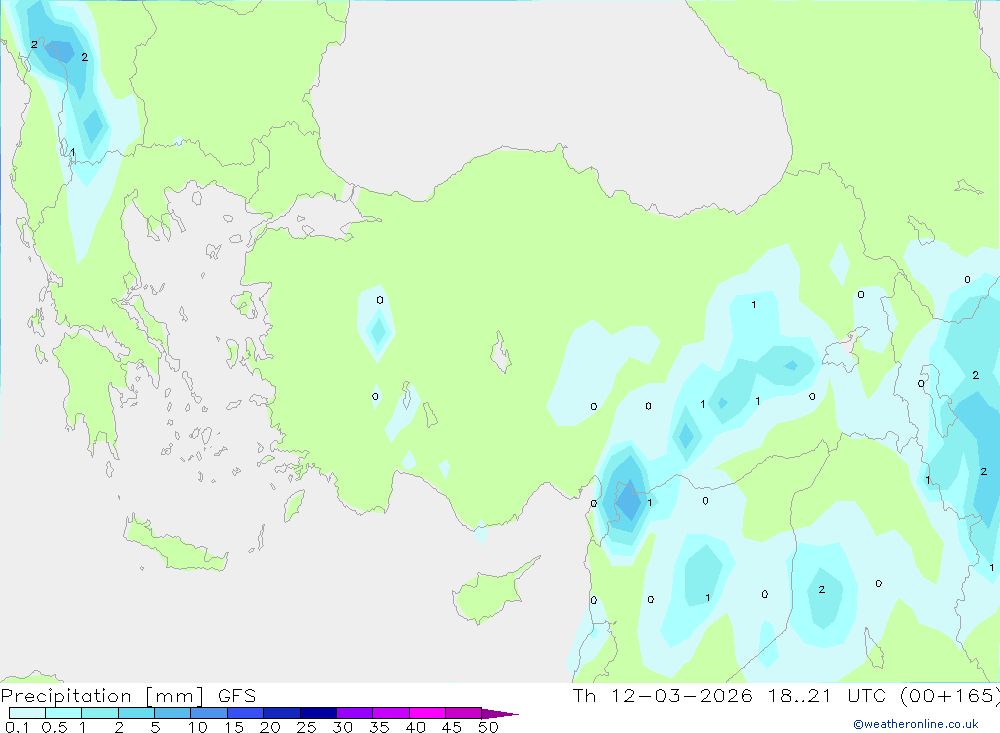This screenshot has width=1000, height=733.
Task: Click the "UTC" label
Action: point(867,696)
